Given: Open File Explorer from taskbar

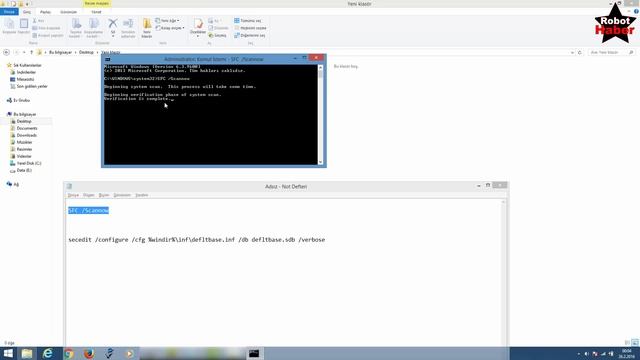Looking at the screenshot, I should [27, 353].
